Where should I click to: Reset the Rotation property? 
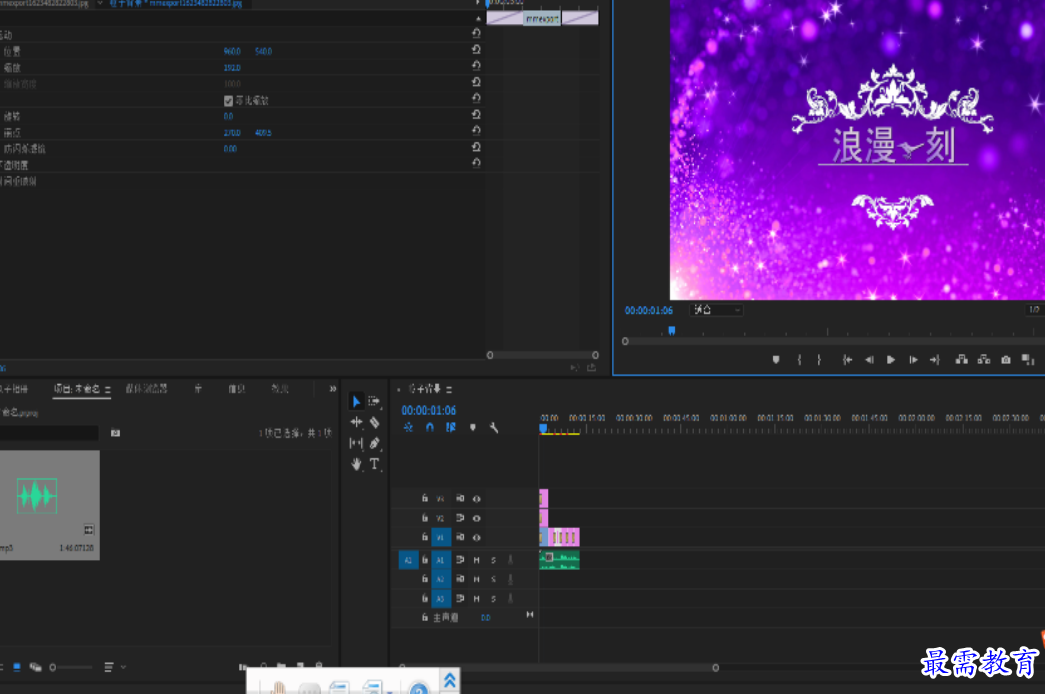tap(476, 114)
